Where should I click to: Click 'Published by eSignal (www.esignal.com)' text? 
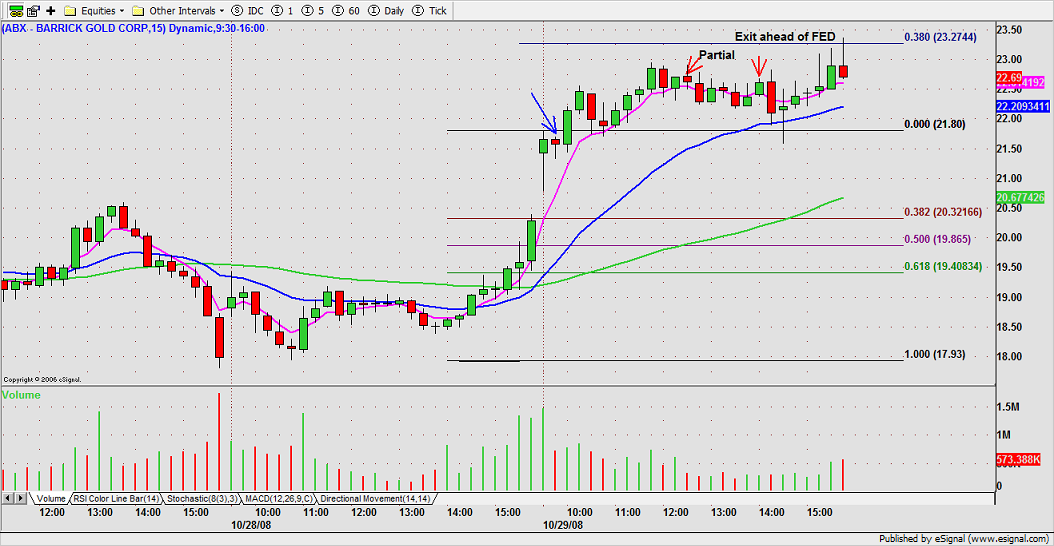coord(965,539)
